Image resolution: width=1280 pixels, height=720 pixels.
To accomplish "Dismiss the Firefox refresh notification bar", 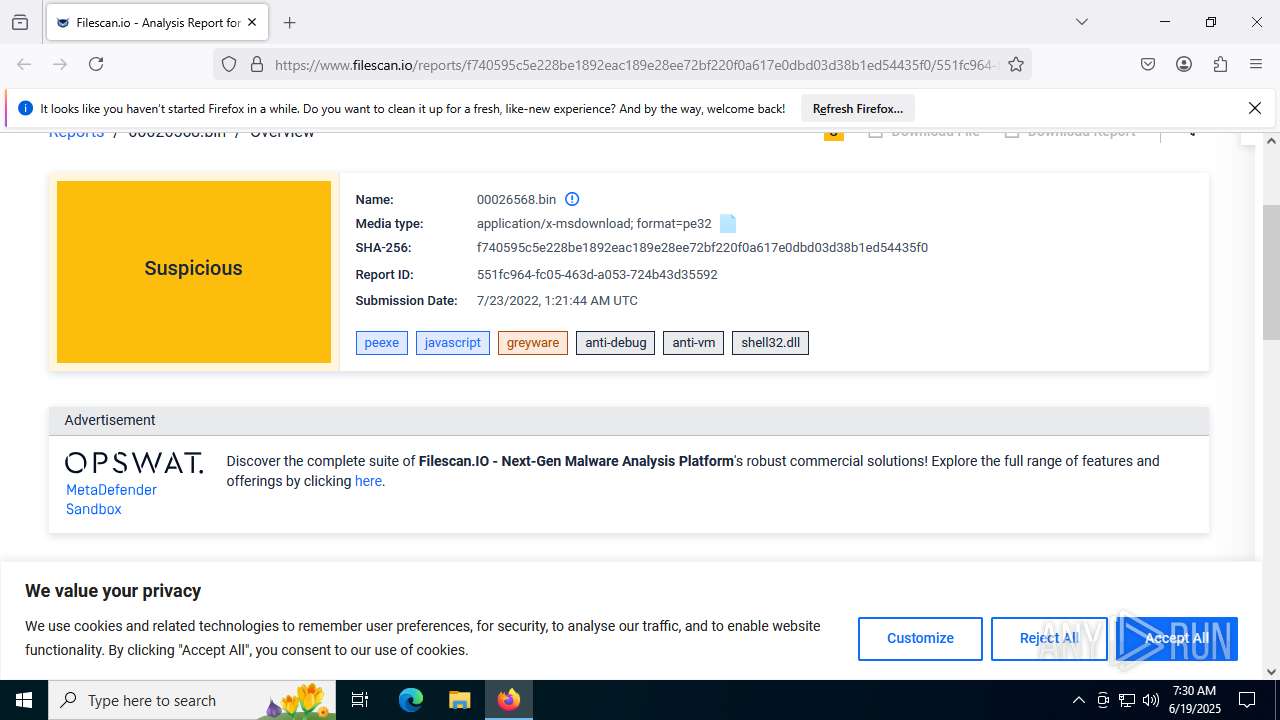I will (x=1255, y=108).
